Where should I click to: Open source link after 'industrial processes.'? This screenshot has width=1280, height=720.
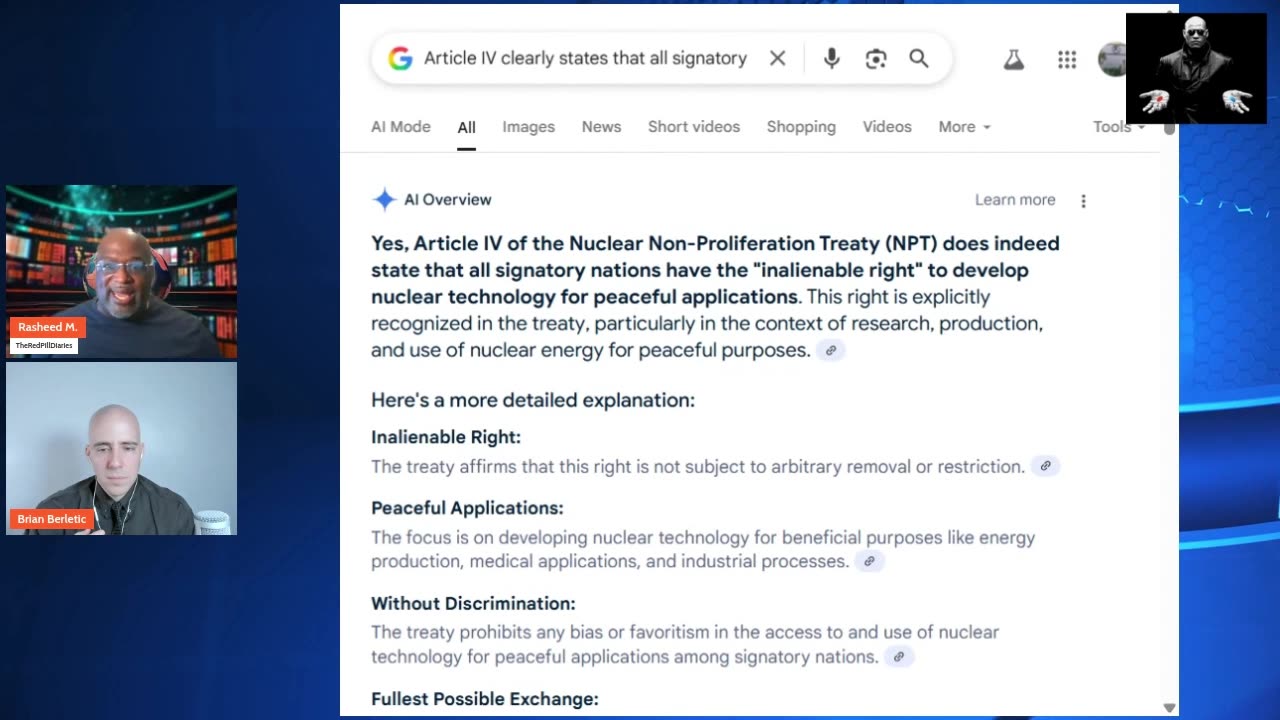(x=869, y=562)
